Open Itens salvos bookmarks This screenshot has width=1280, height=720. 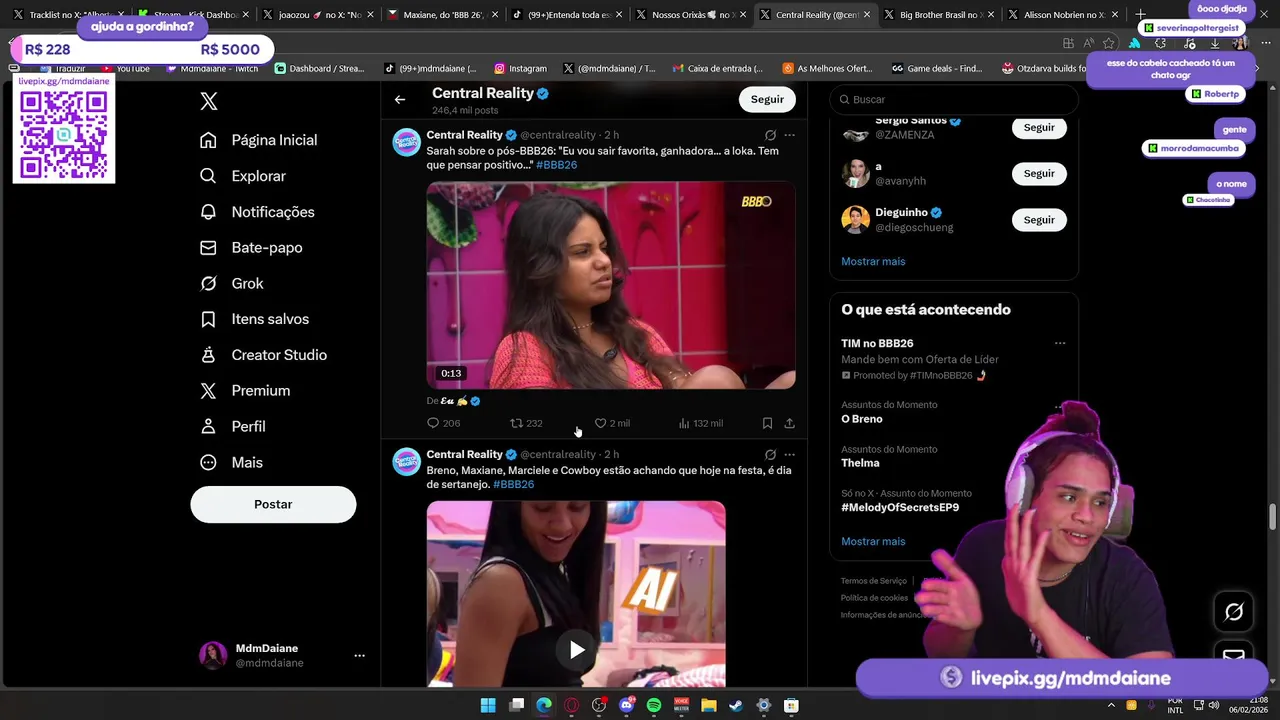254,319
